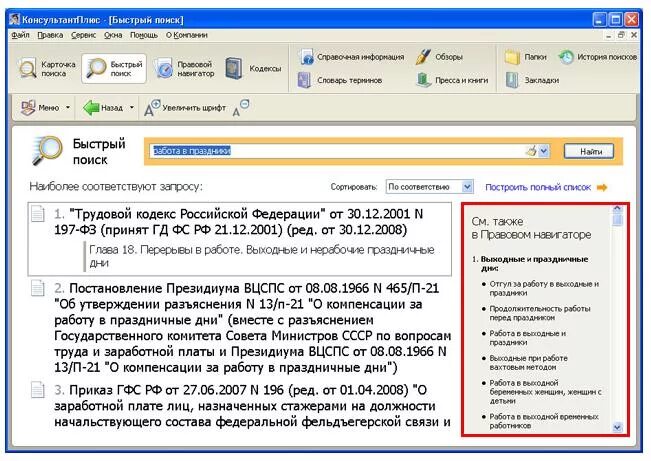
Task: Open Работа в выходные и праздники link
Action: tap(527, 338)
